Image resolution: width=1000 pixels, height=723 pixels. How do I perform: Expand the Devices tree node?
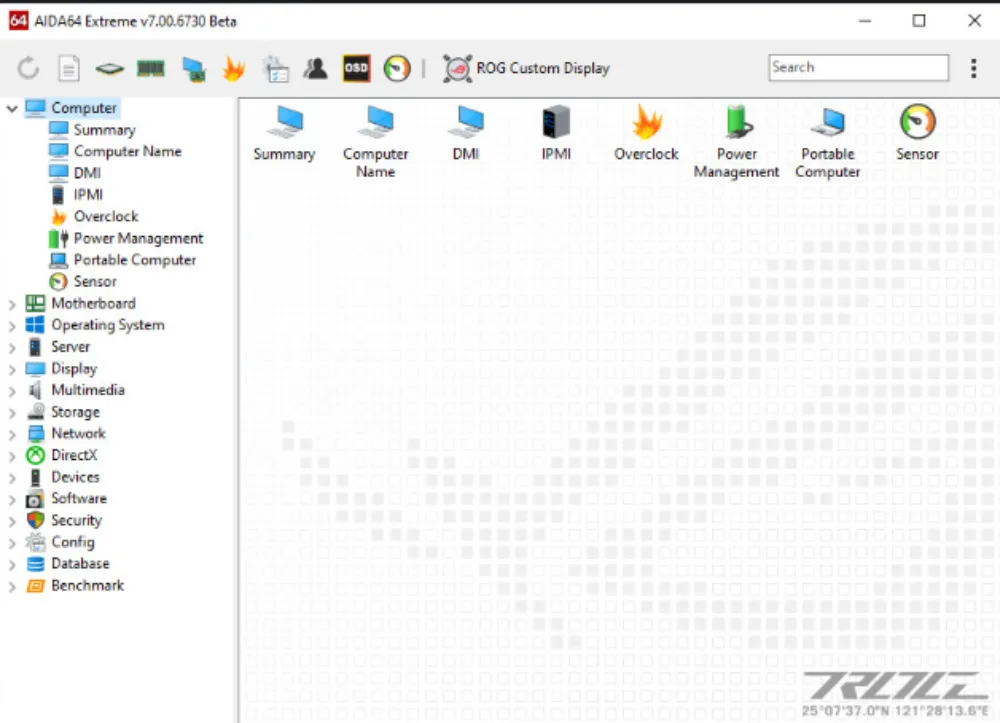pyautogui.click(x=11, y=479)
